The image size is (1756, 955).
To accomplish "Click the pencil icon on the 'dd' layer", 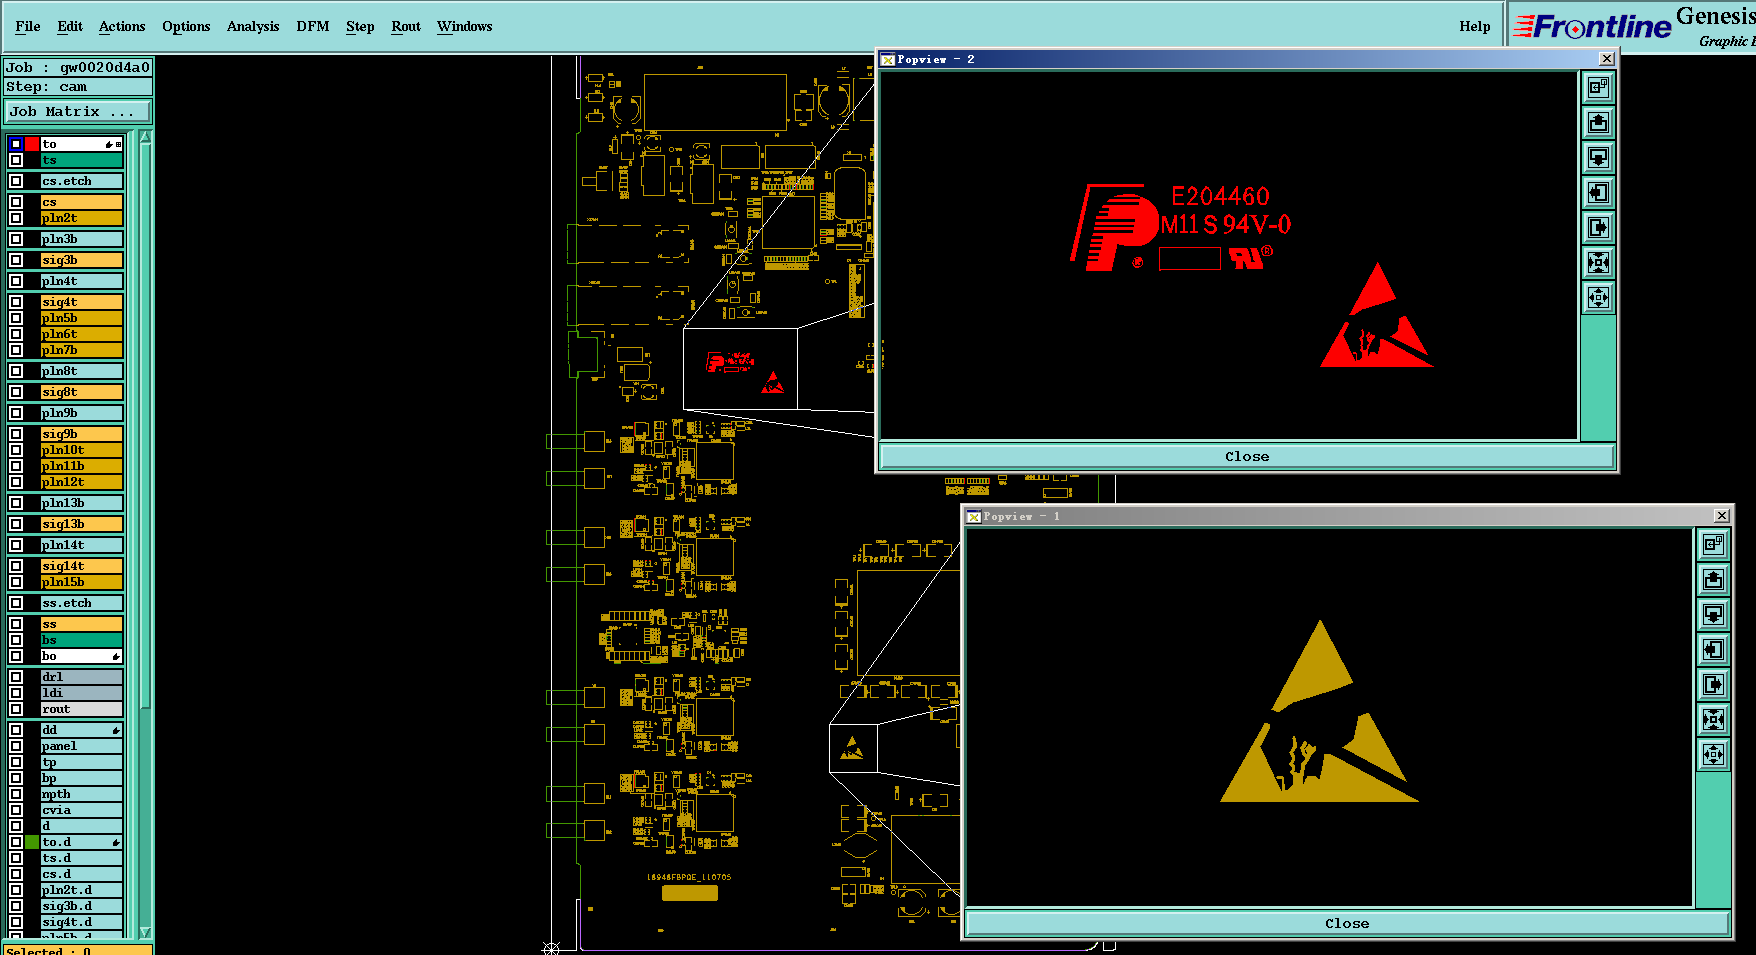I will pos(116,731).
